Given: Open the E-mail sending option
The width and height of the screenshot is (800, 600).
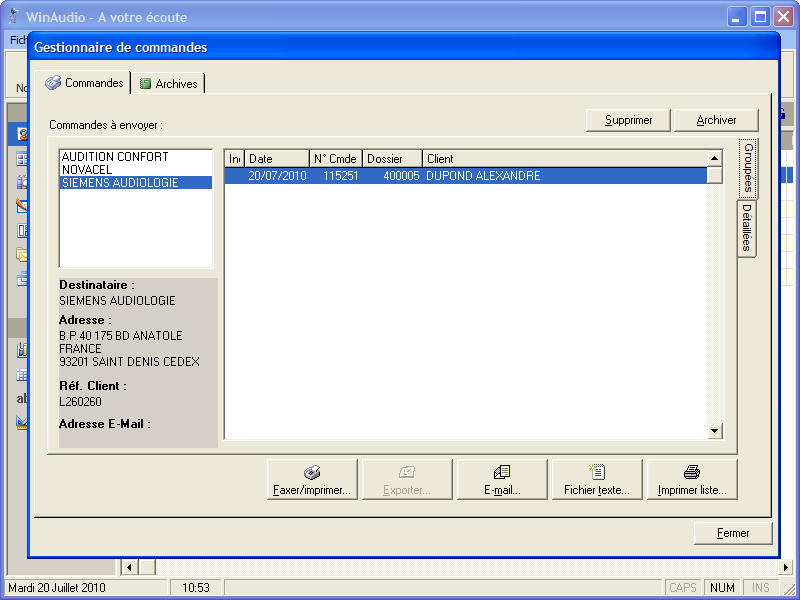Looking at the screenshot, I should (x=502, y=480).
